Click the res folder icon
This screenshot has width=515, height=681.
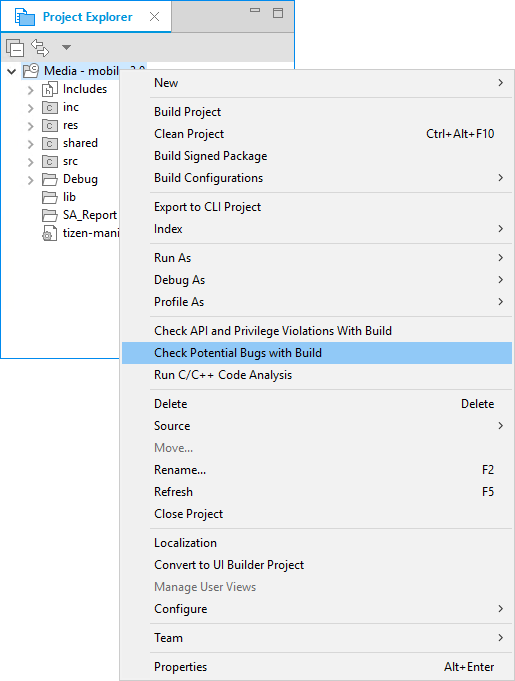pos(50,126)
